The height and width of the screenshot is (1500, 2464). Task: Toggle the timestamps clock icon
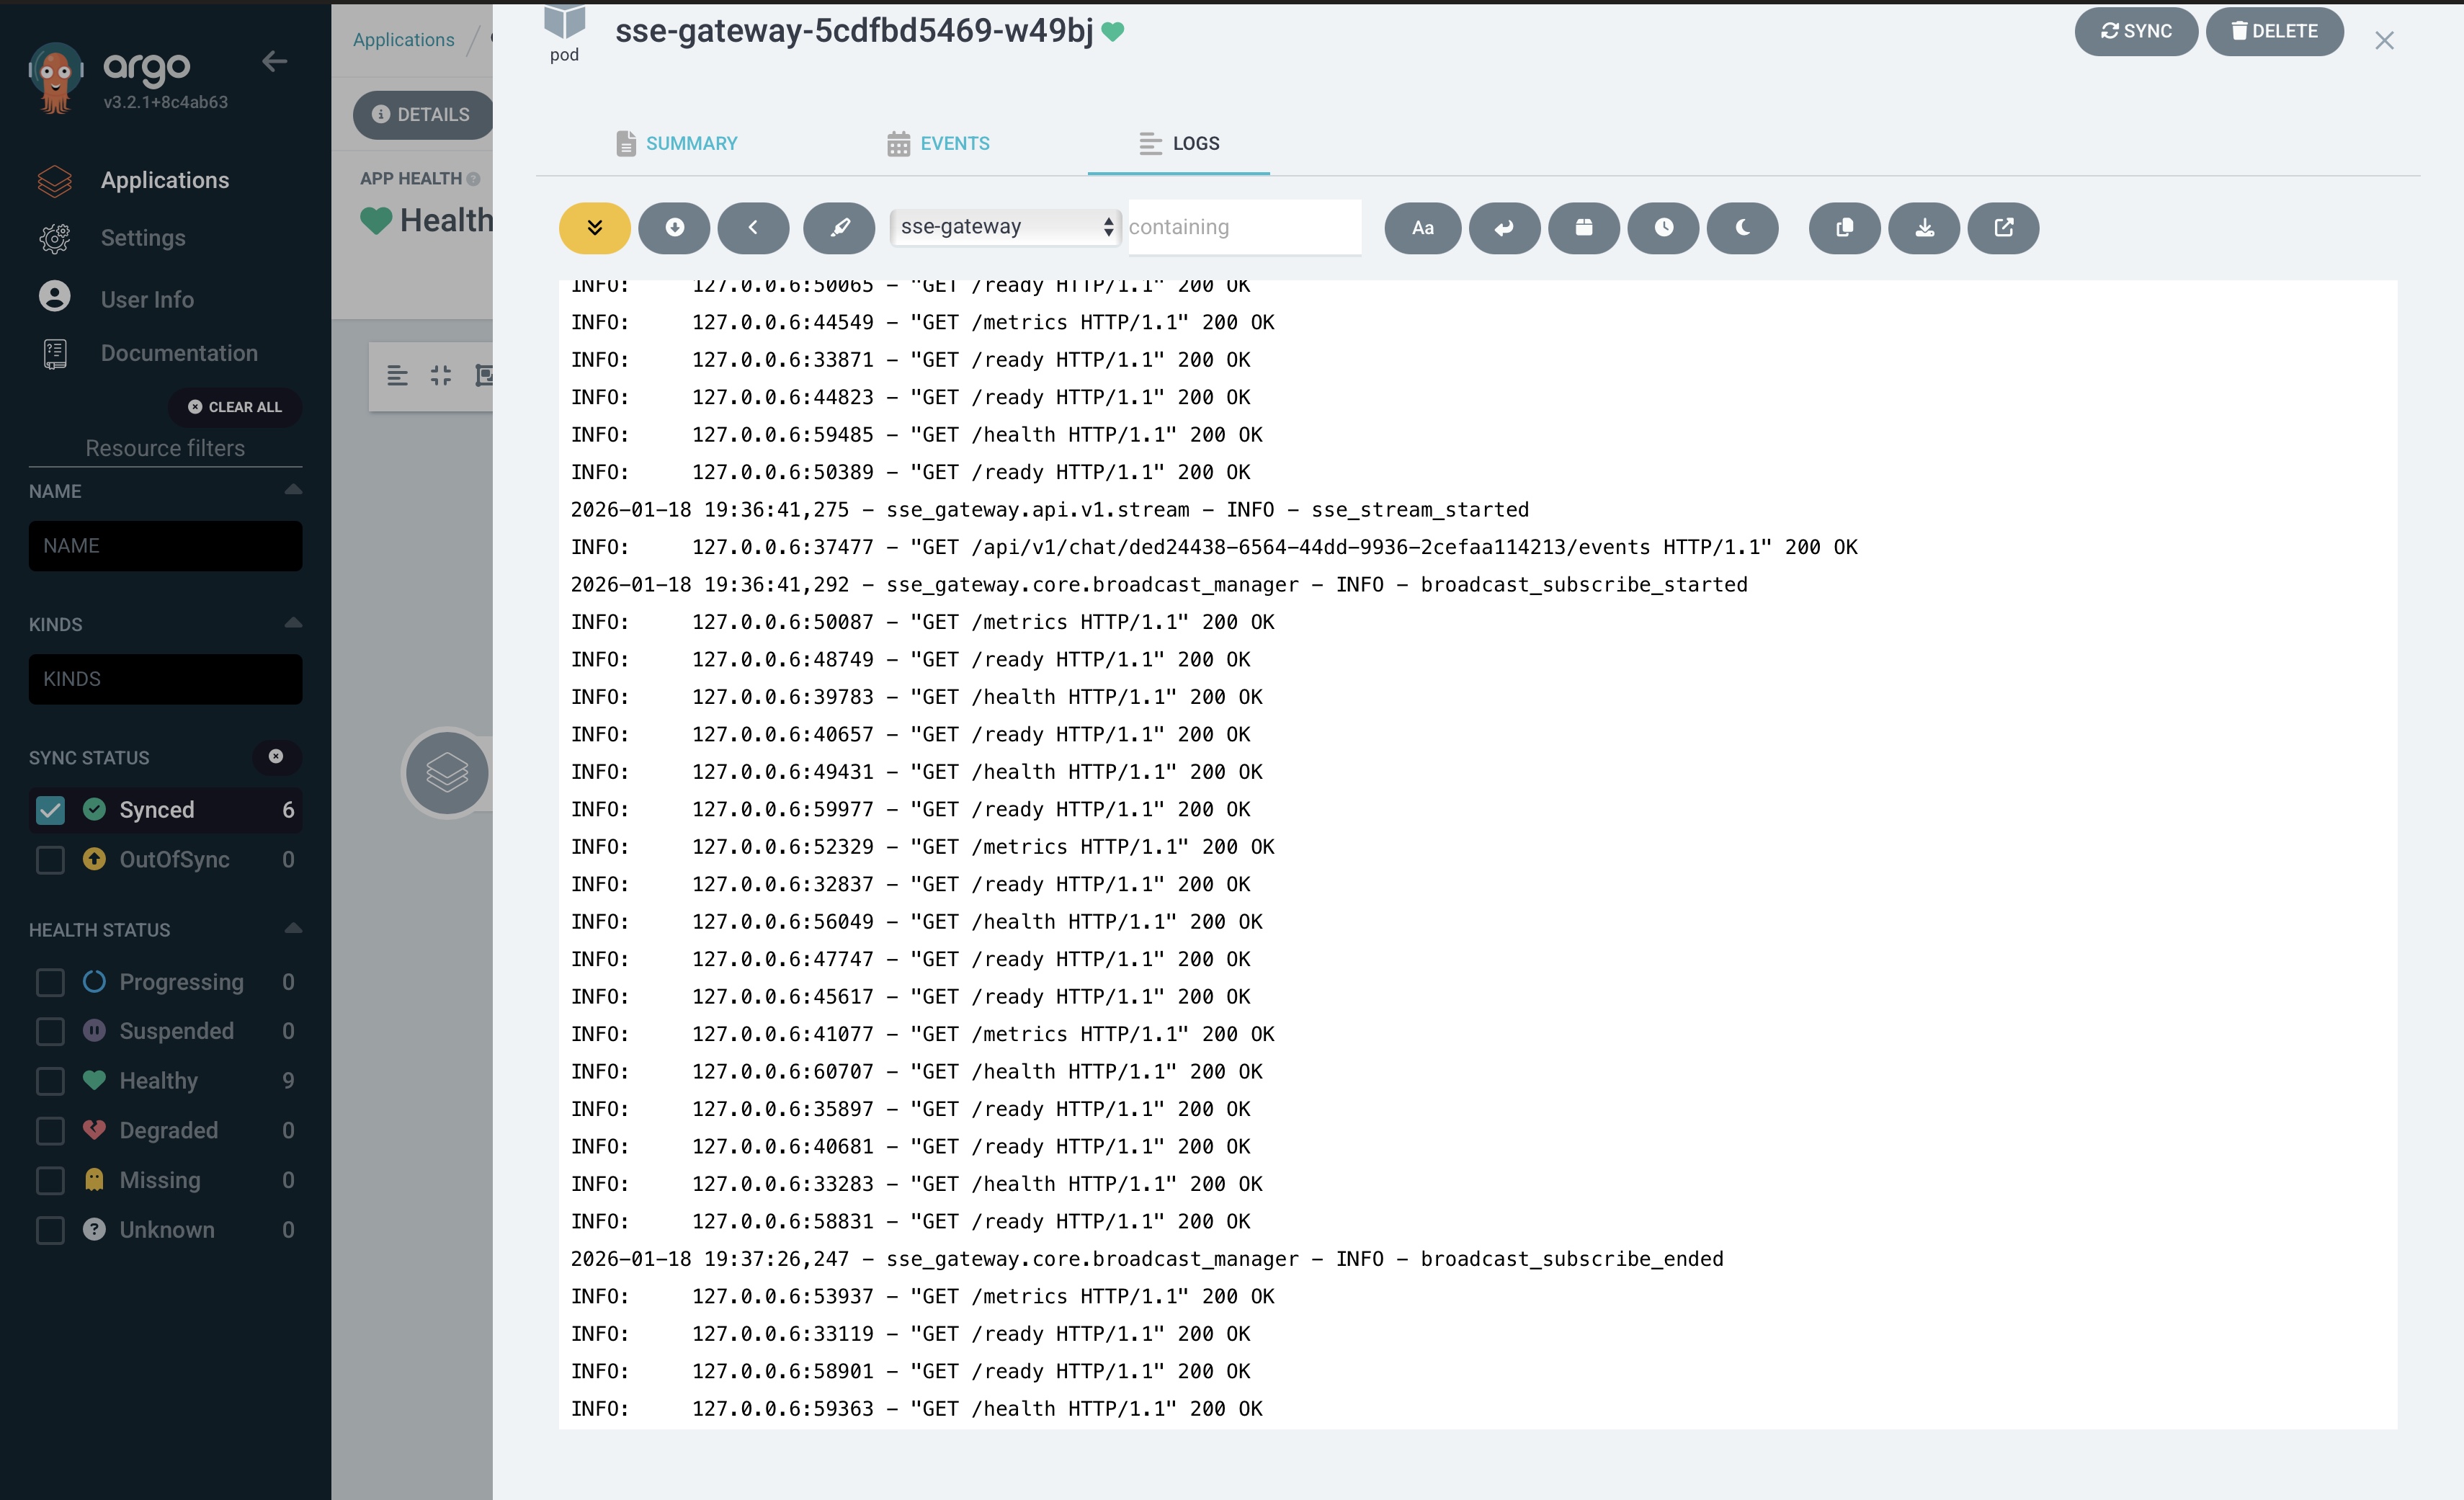(x=1663, y=228)
